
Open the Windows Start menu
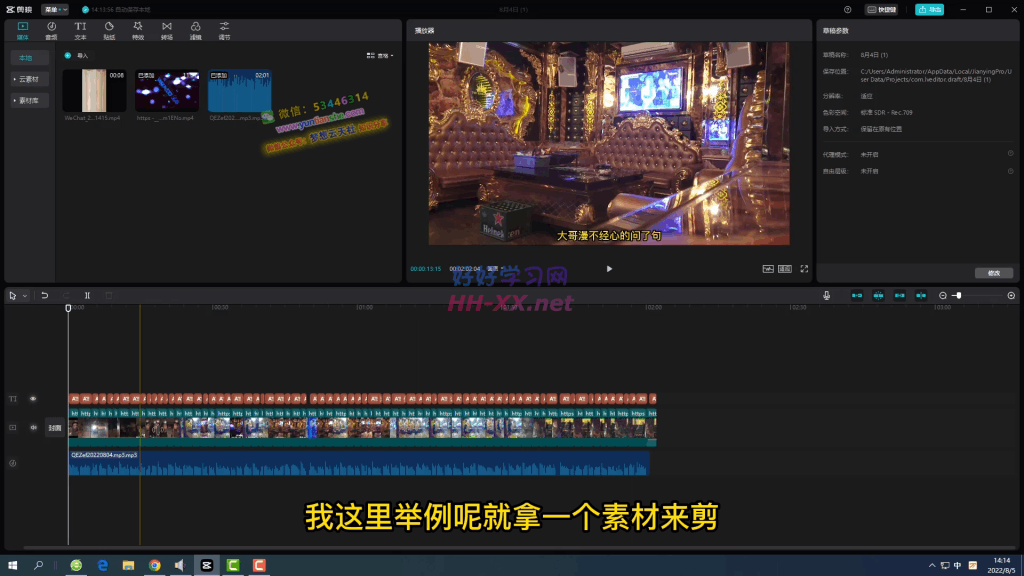(12, 565)
